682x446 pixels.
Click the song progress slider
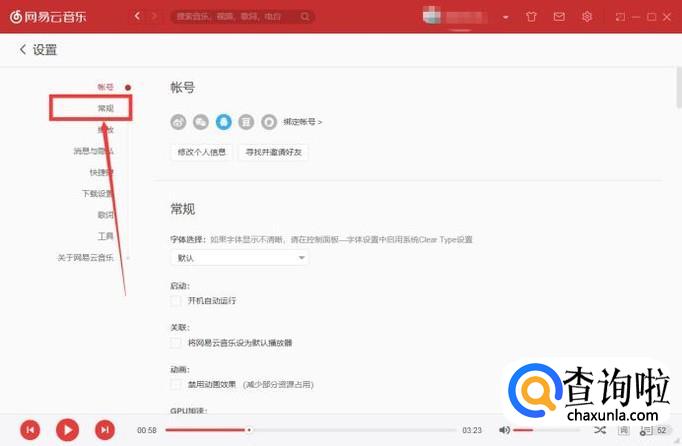tap(311, 430)
